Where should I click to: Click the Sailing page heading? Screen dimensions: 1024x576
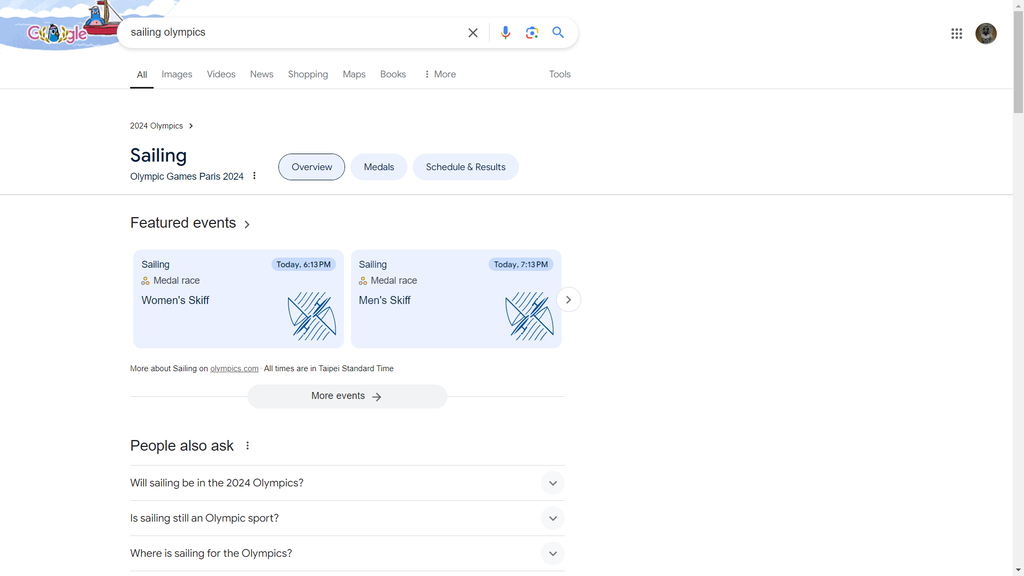point(158,155)
